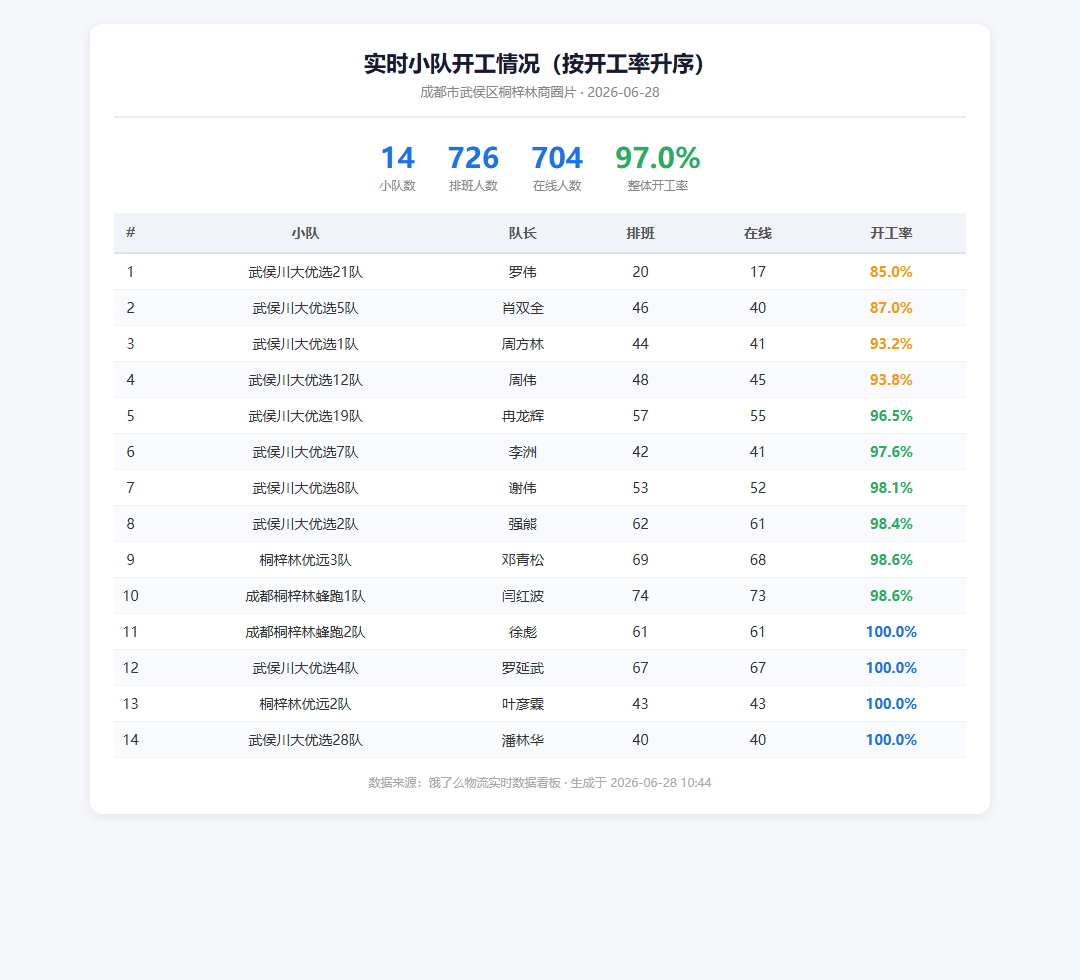1080x980 pixels.
Task: Select team 武侯川大优选1队
Action: pyautogui.click(x=305, y=344)
